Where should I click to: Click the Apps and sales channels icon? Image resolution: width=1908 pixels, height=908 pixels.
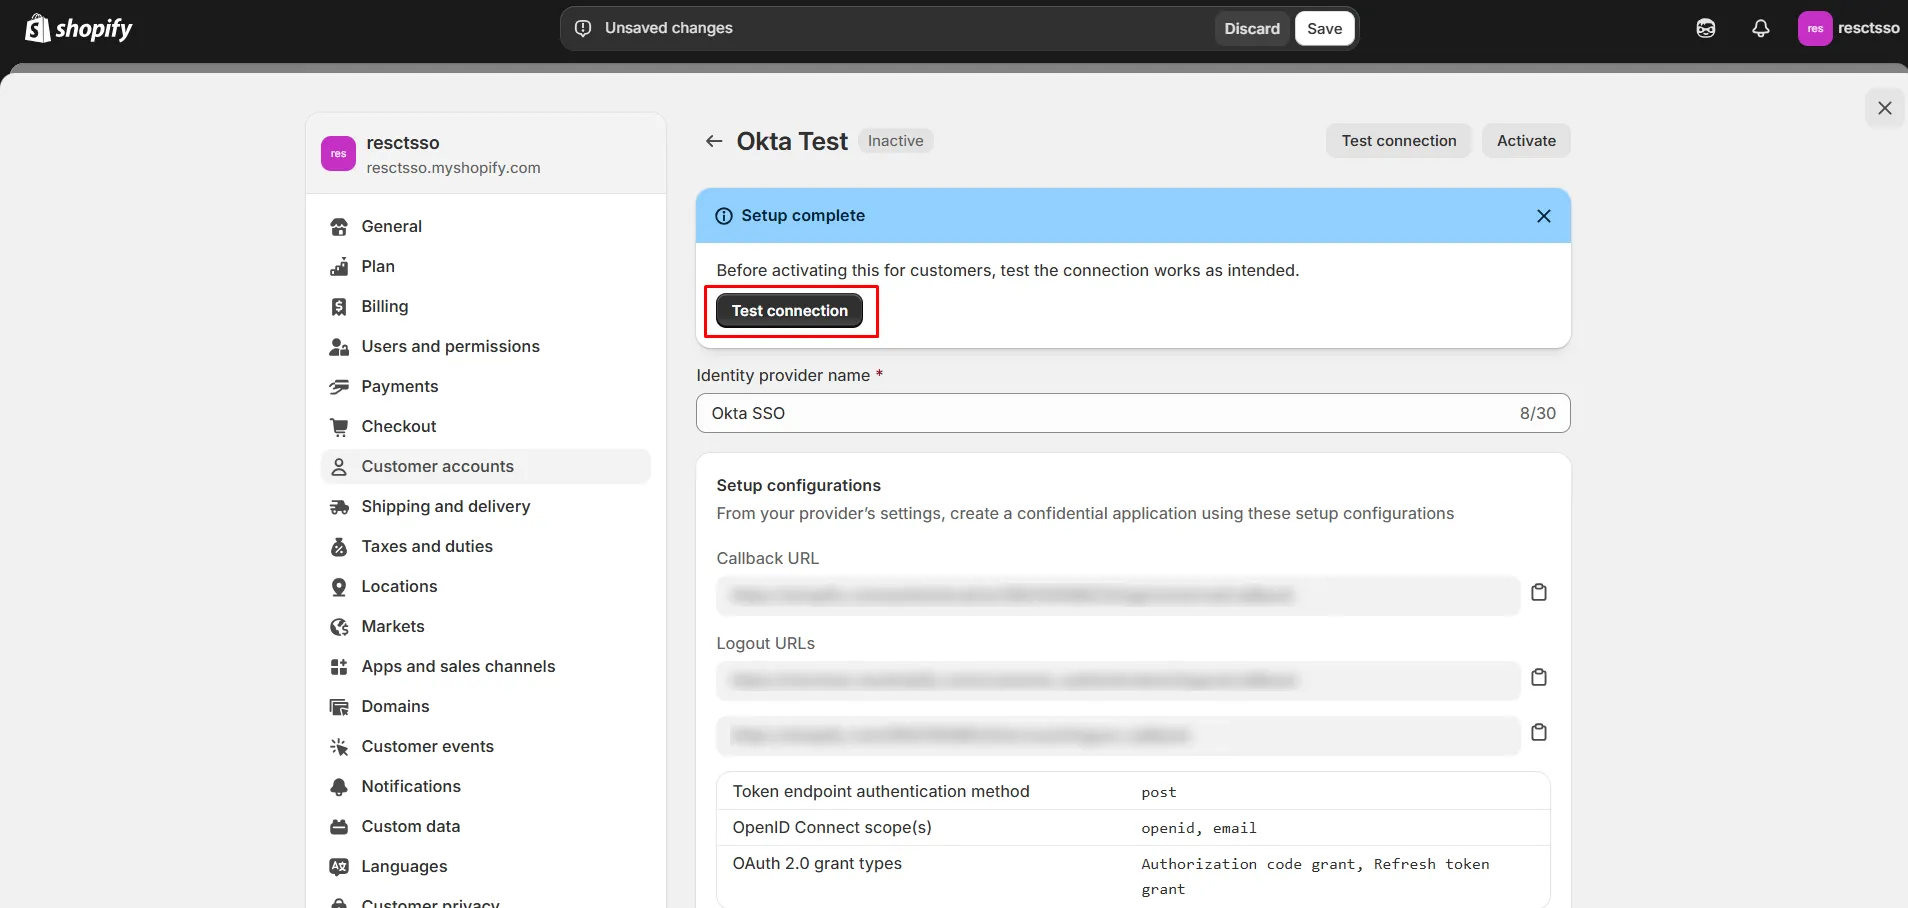pos(339,667)
